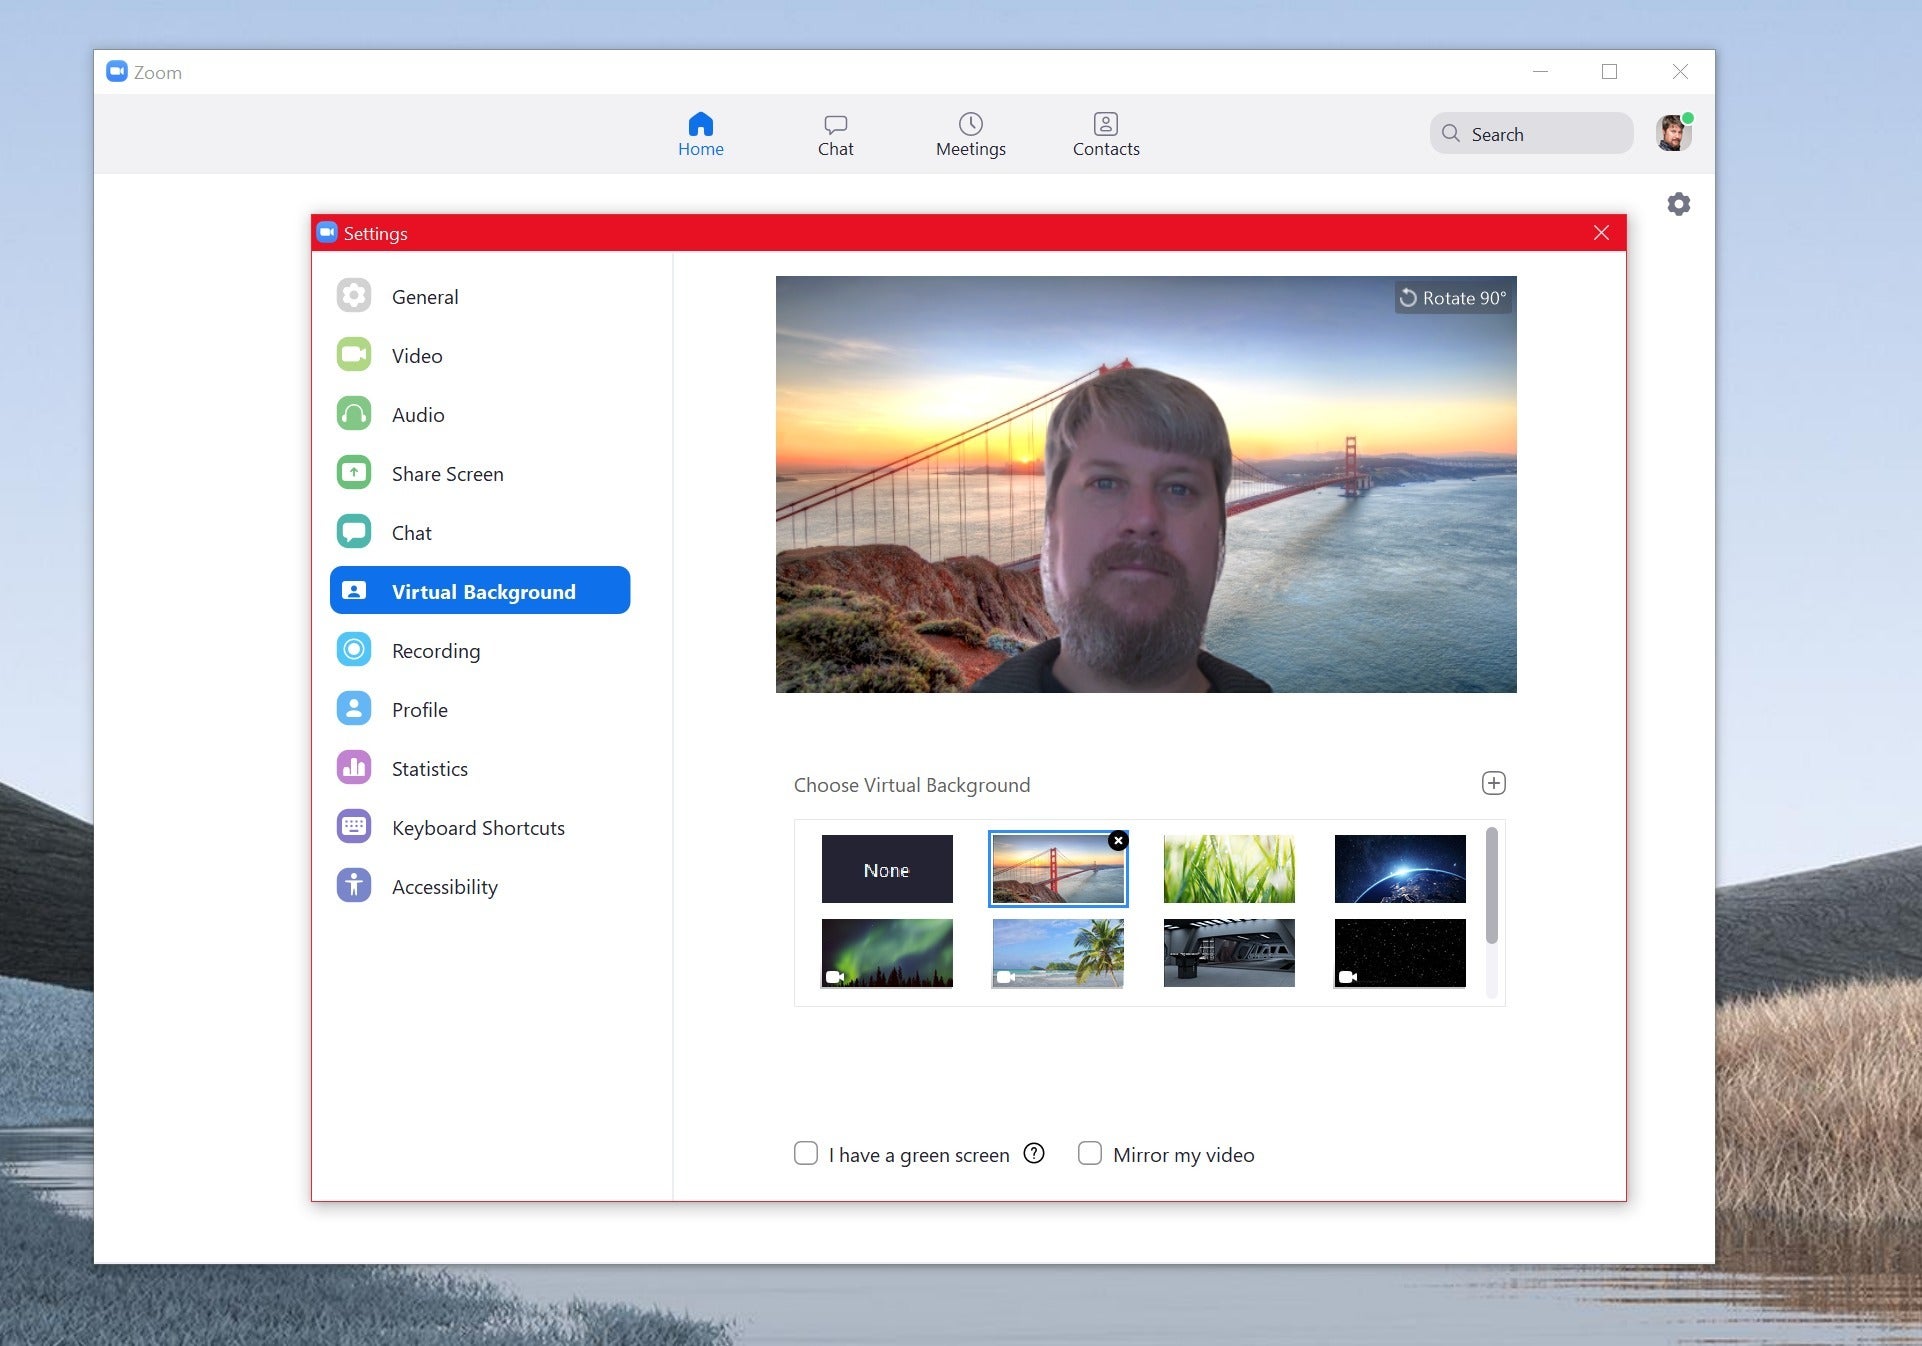Select the Earth from space background

pos(1399,869)
